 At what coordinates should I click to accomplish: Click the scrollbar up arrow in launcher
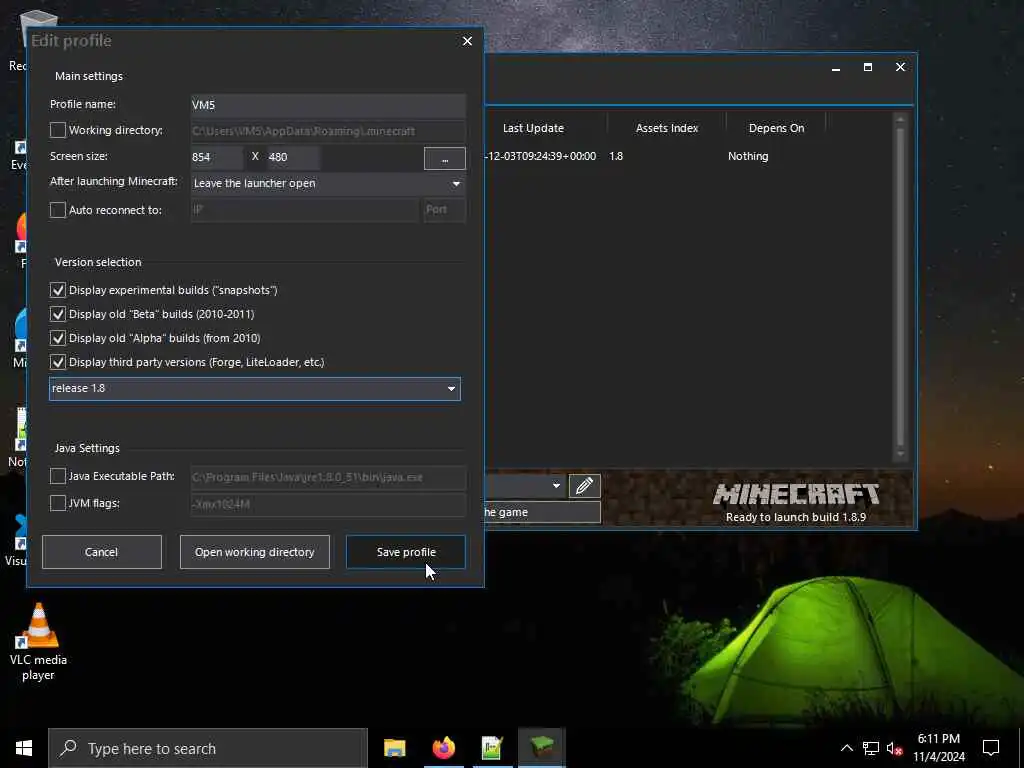[901, 119]
